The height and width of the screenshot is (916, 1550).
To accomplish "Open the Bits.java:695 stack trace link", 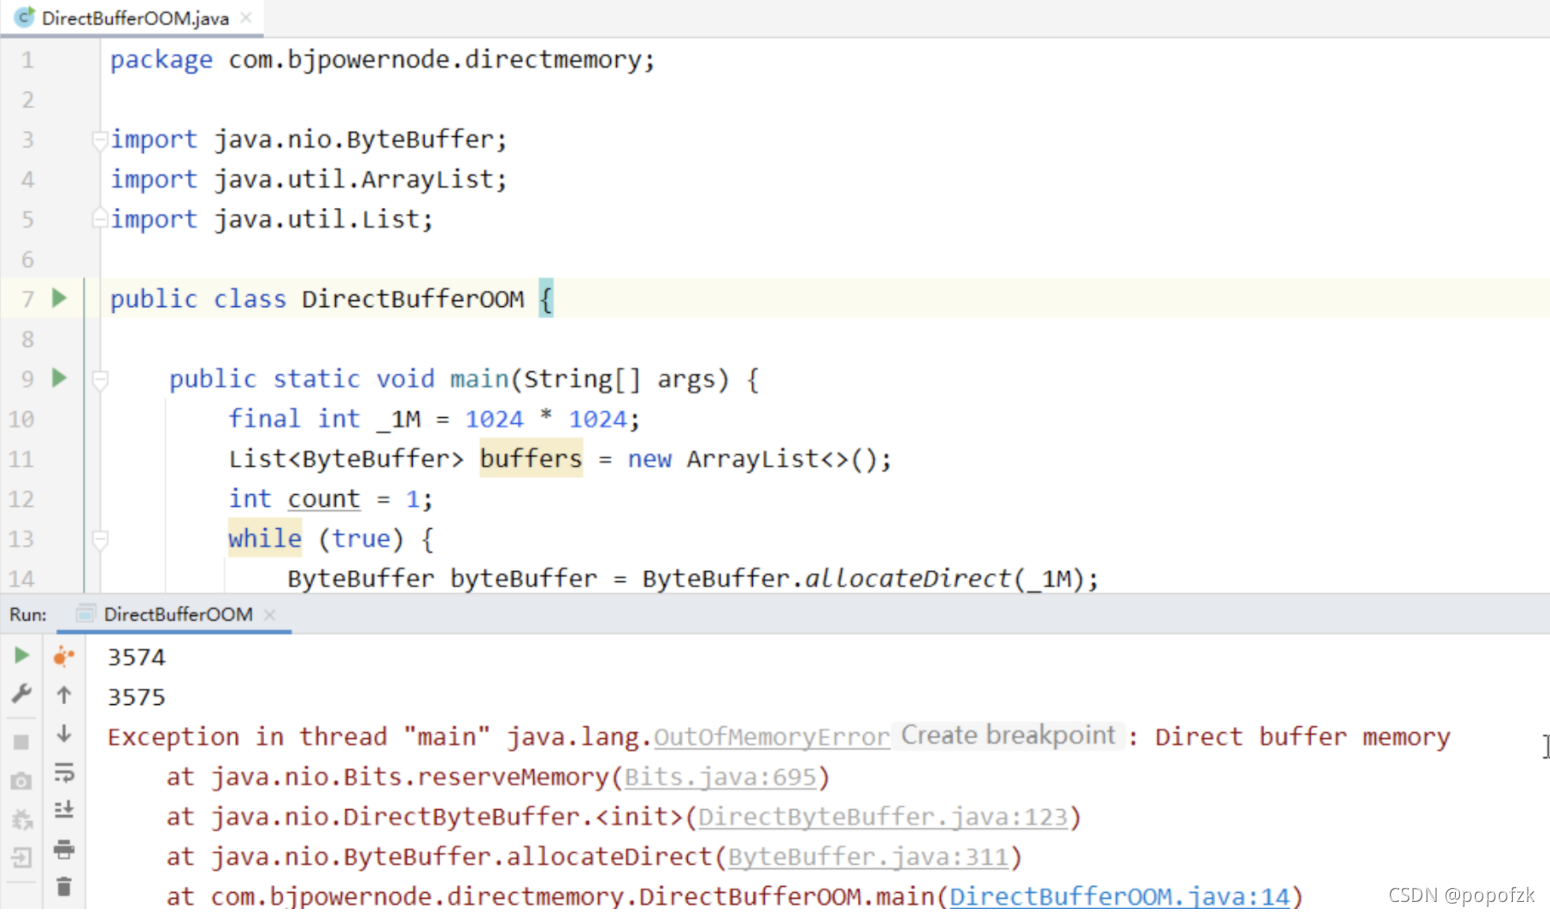I will (720, 777).
